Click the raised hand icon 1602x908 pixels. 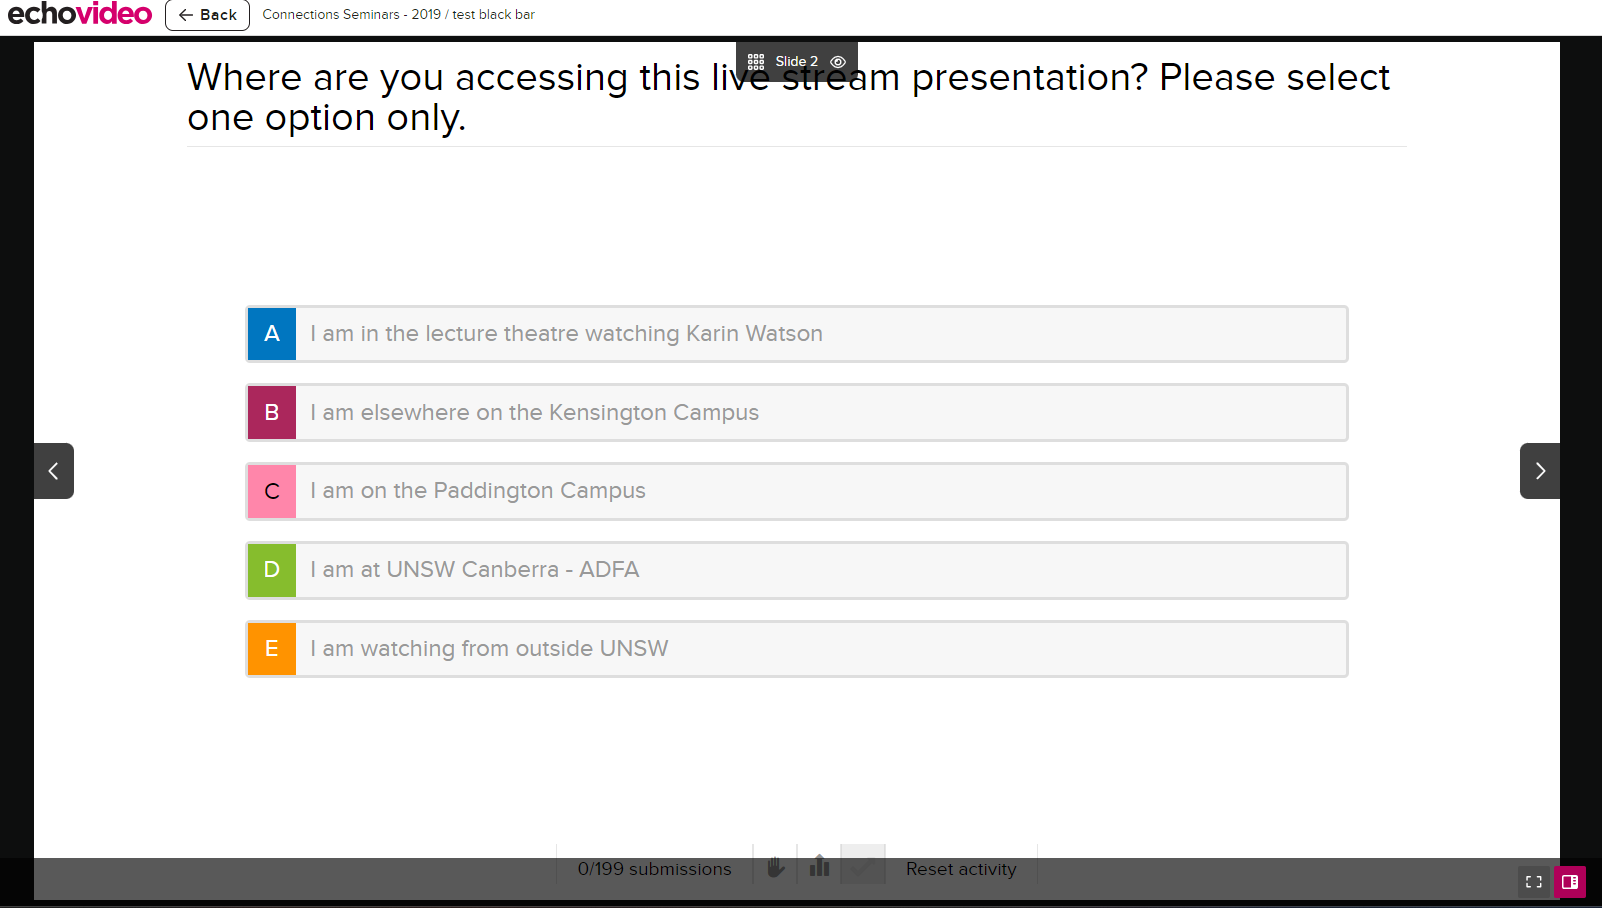coord(776,867)
